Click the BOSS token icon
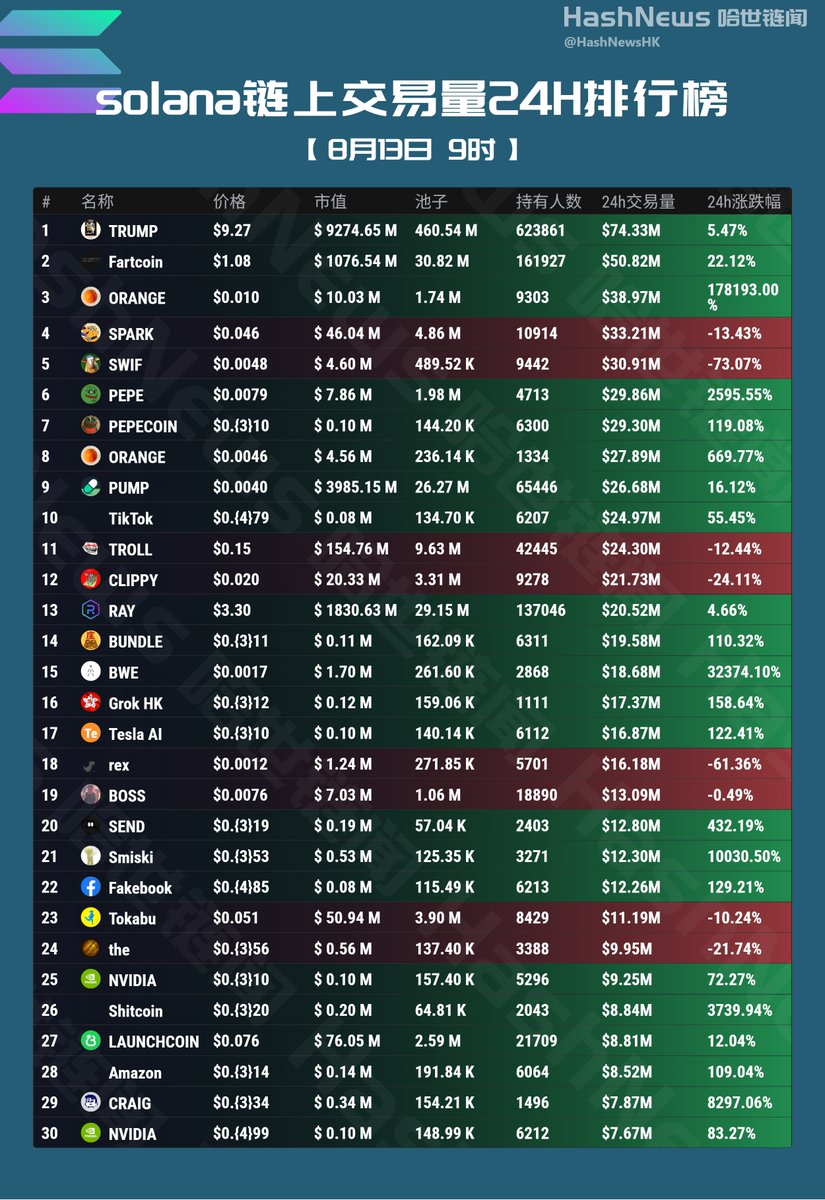825x1200 pixels. click(x=91, y=795)
